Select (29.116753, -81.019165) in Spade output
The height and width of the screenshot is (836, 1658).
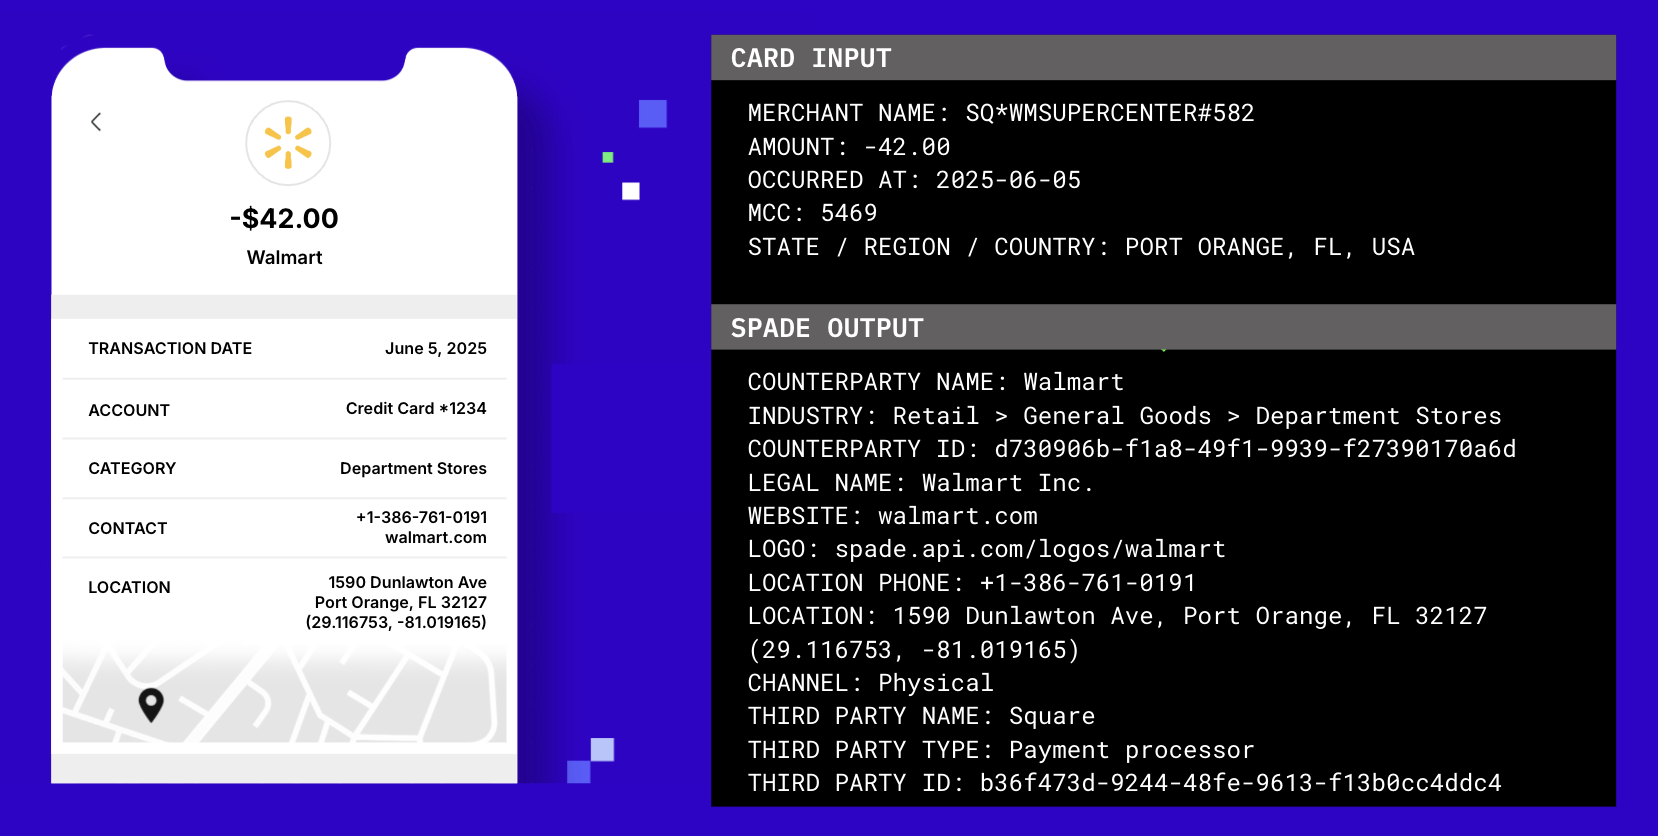pyautogui.click(x=914, y=650)
